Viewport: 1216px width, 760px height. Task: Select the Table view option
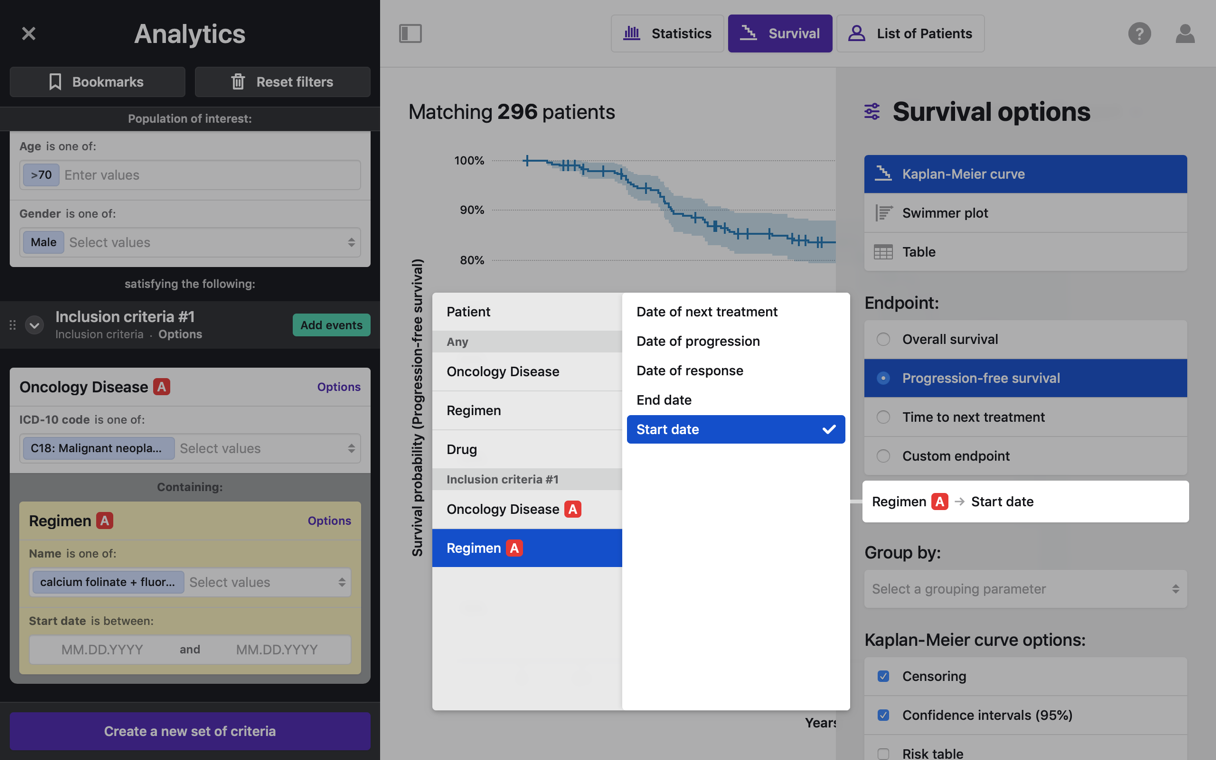(x=1025, y=252)
